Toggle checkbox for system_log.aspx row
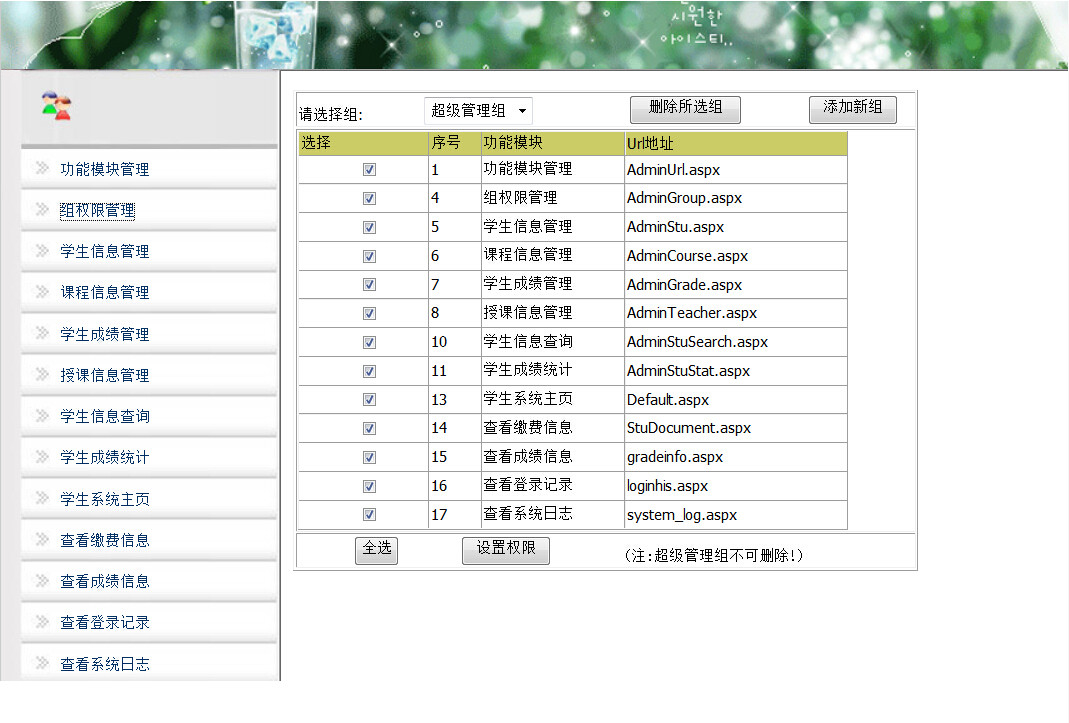The height and width of the screenshot is (723, 1069). pyautogui.click(x=370, y=515)
